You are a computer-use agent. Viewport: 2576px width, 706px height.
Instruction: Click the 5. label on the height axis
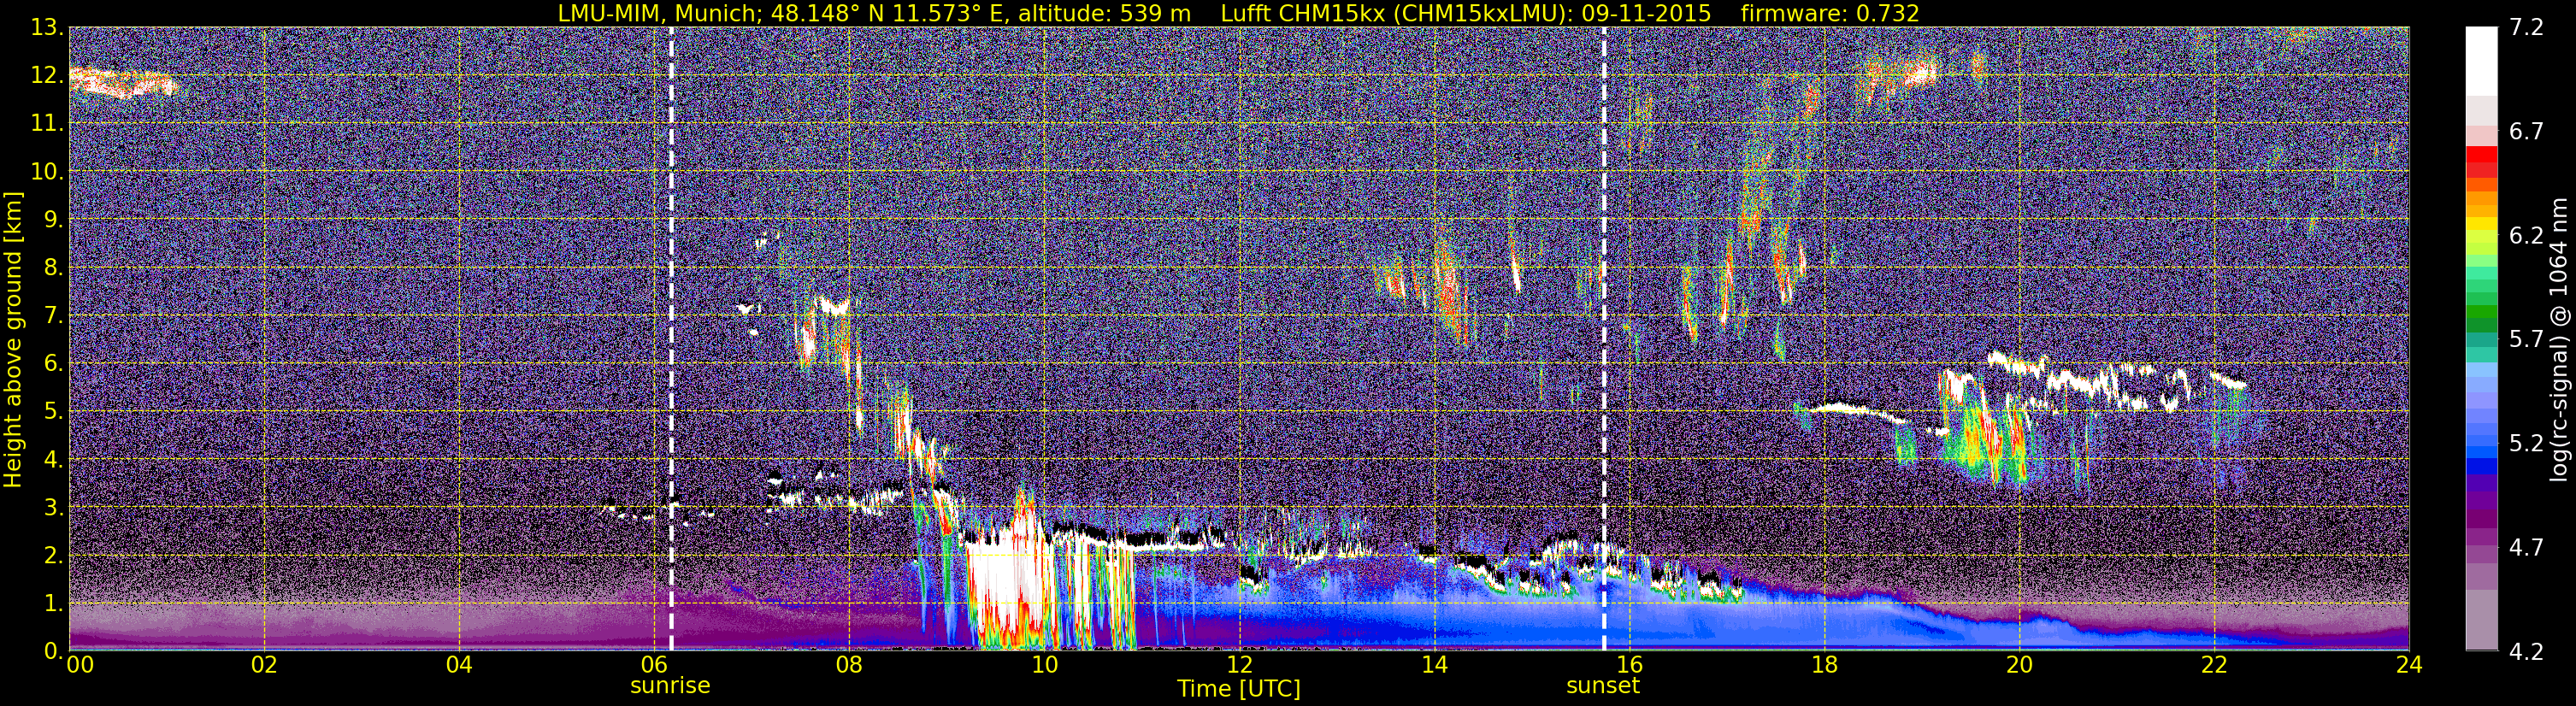point(53,412)
